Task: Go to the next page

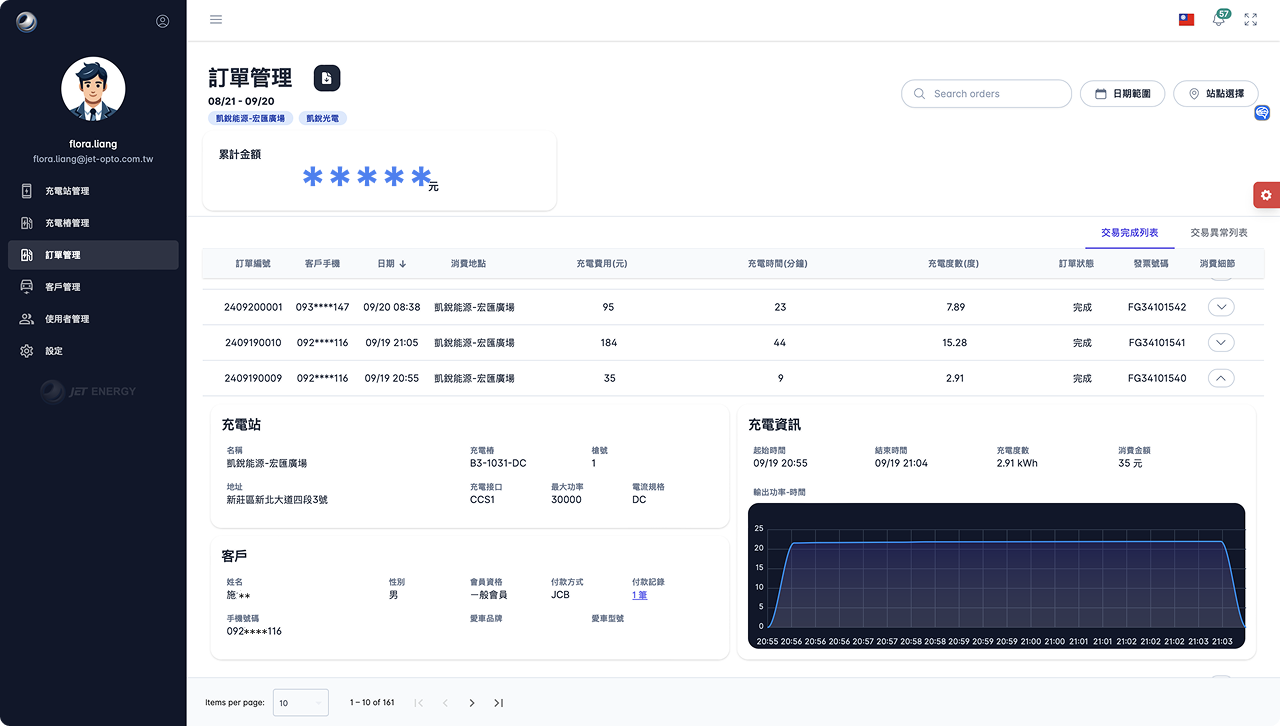Action: (x=472, y=703)
